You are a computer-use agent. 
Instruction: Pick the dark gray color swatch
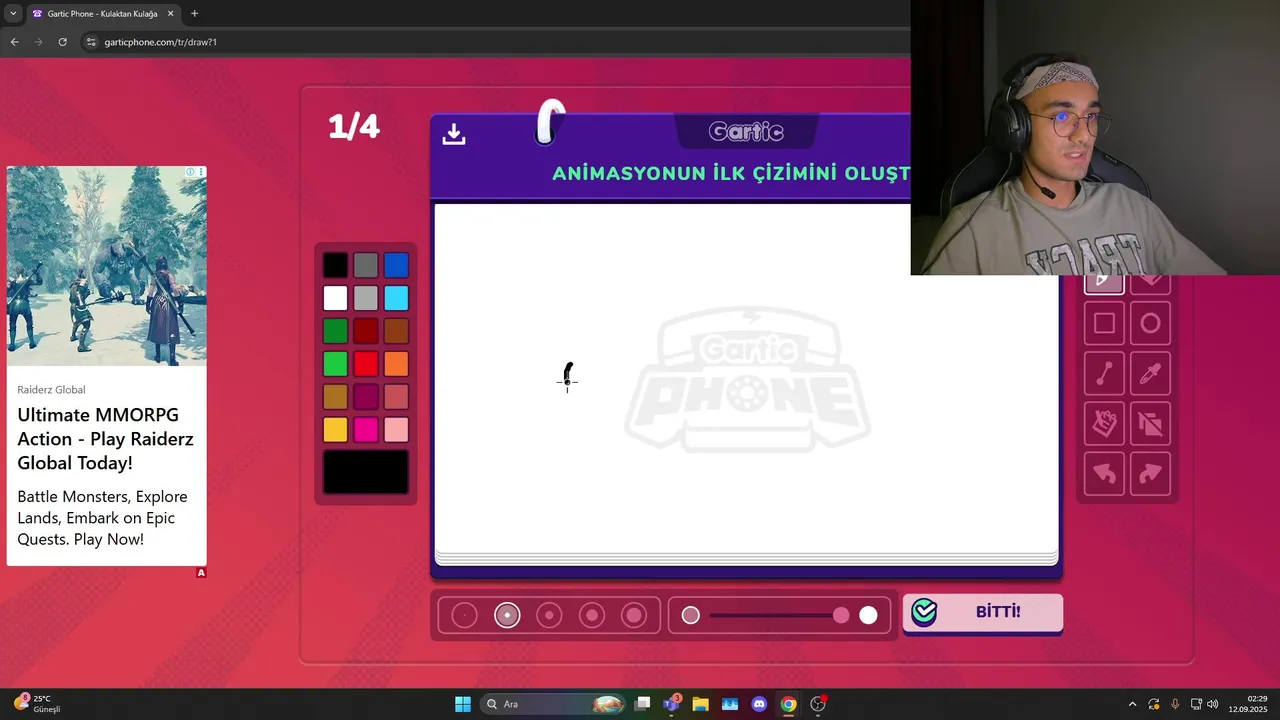[x=366, y=265]
